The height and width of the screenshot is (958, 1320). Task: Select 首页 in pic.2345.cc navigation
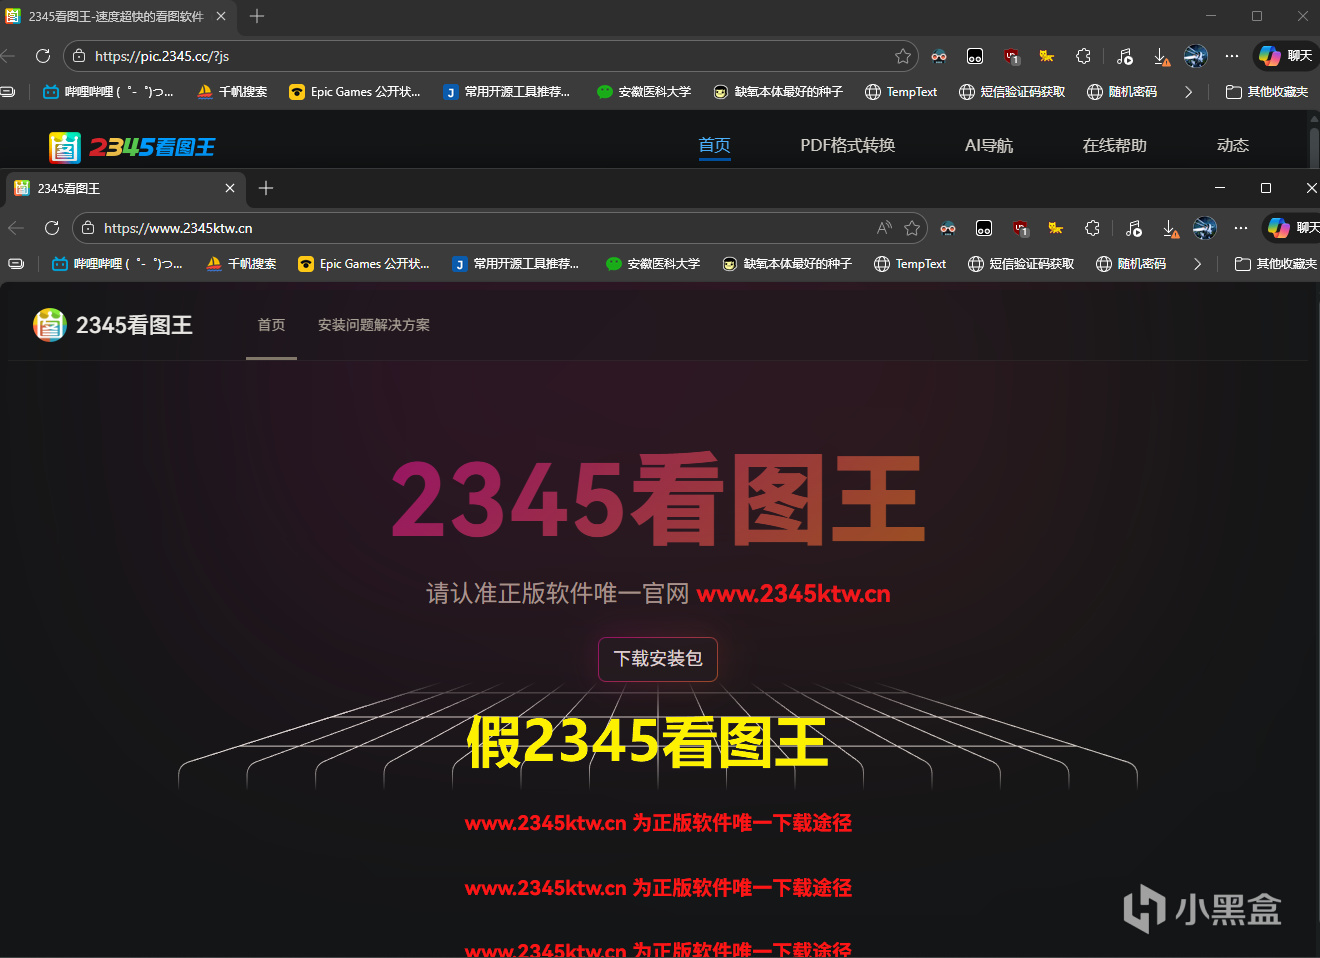pyautogui.click(x=714, y=146)
